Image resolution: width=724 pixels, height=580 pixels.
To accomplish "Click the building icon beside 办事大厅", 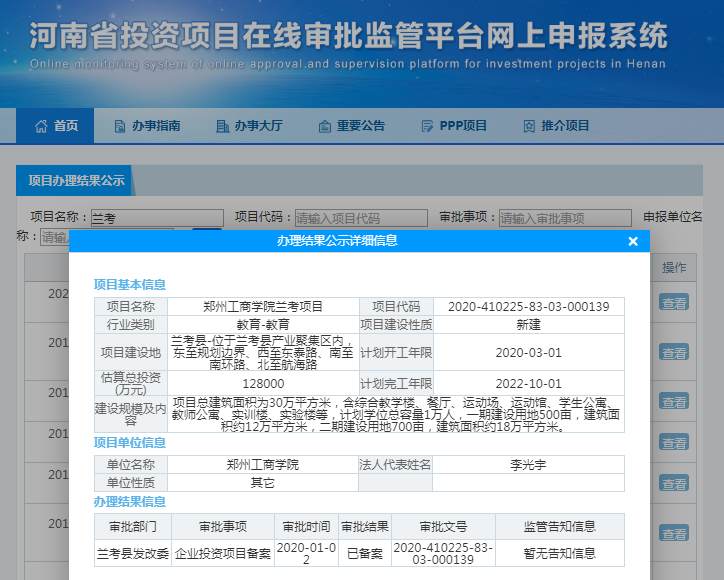I will [222, 126].
